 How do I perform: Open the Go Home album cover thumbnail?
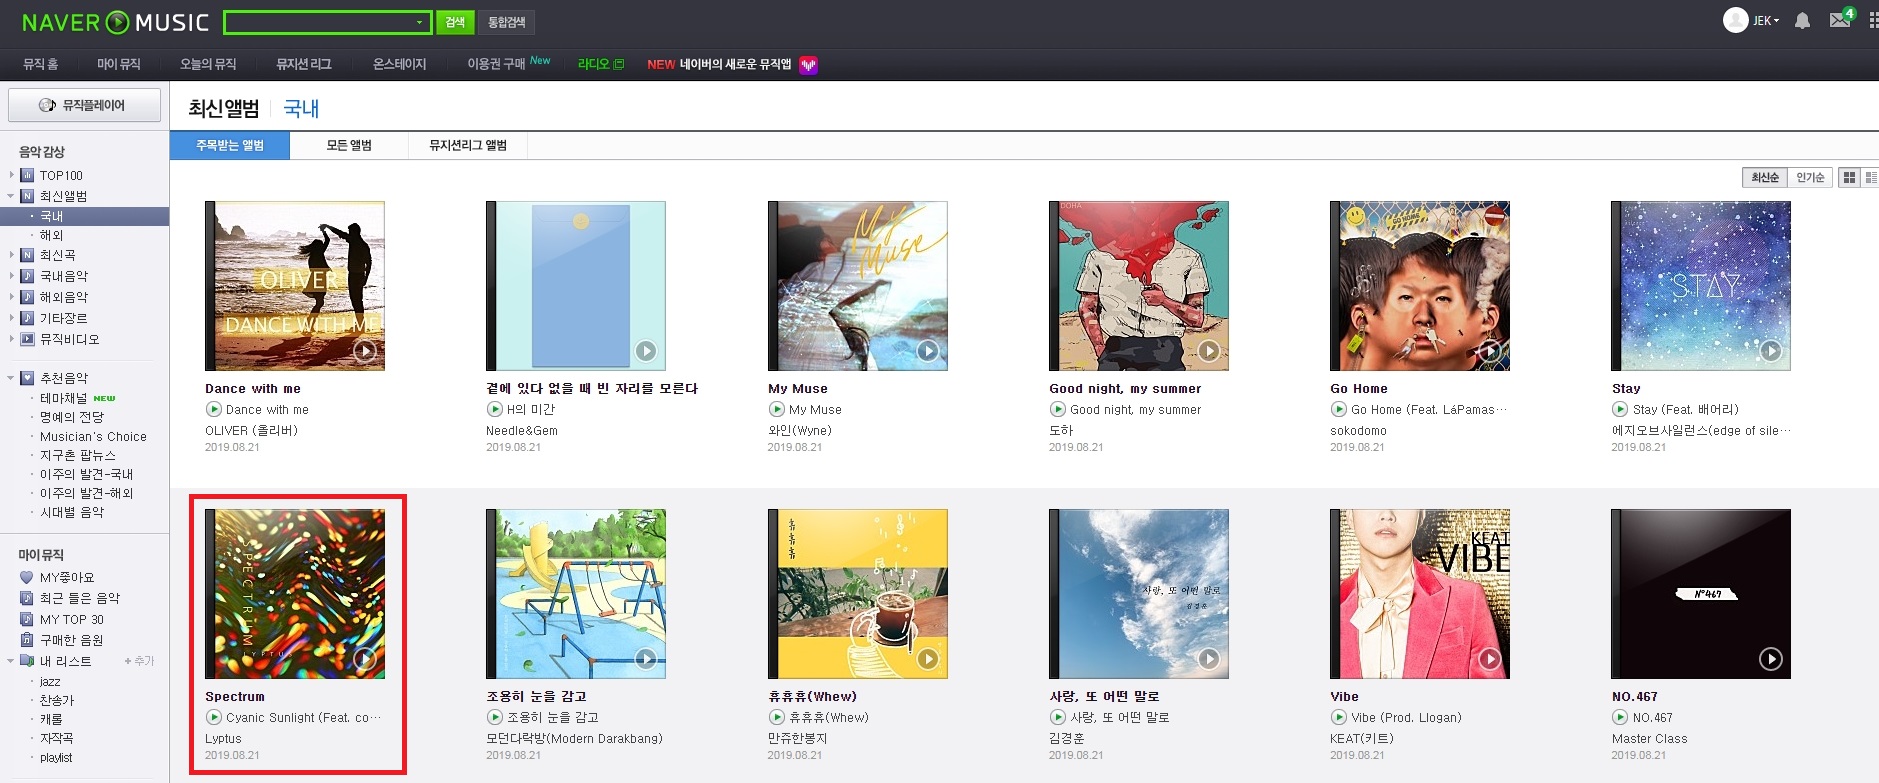click(x=1419, y=286)
